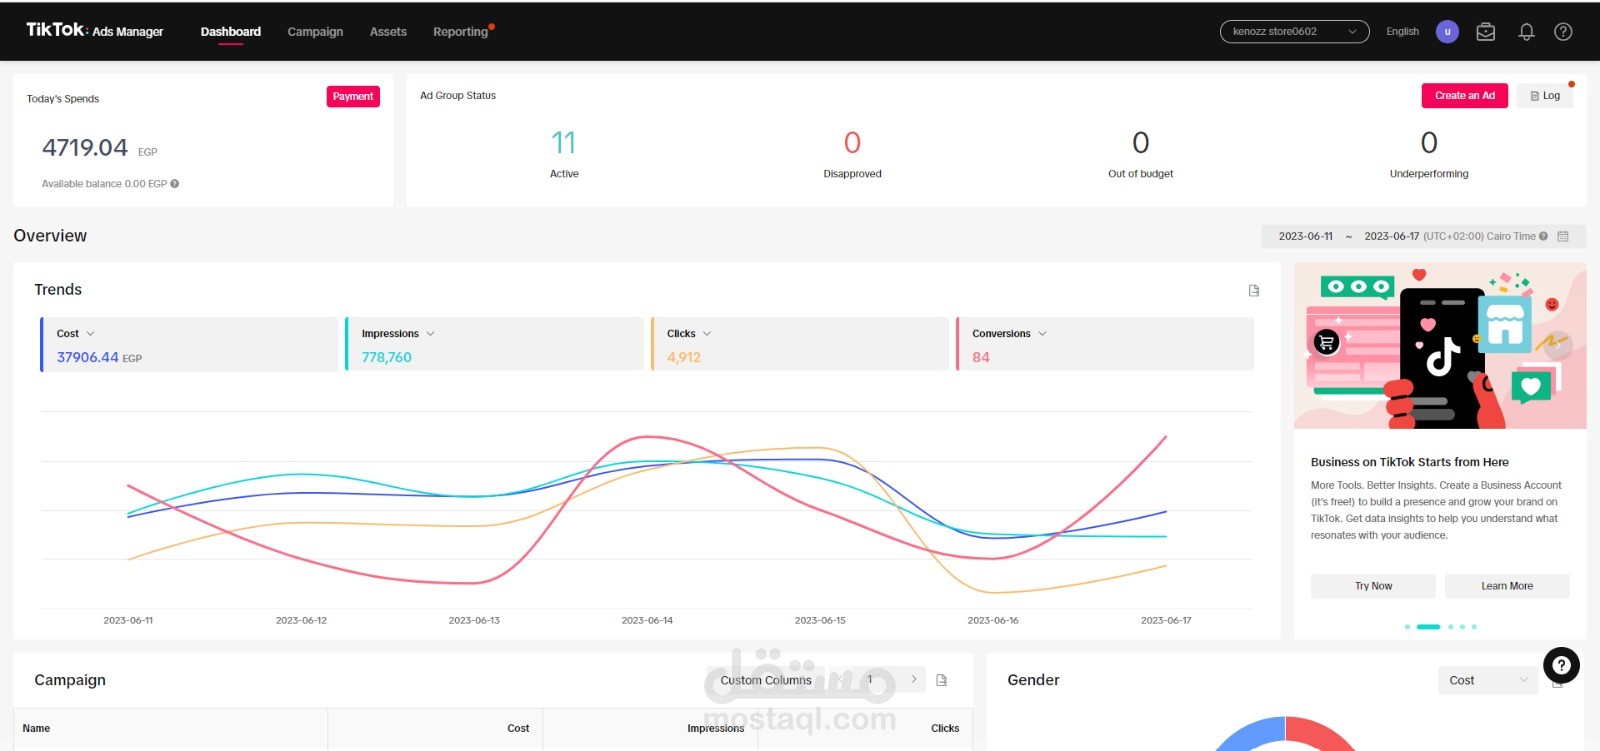The width and height of the screenshot is (1600, 751).
Task: Click the Create an Ad button
Action: point(1465,96)
